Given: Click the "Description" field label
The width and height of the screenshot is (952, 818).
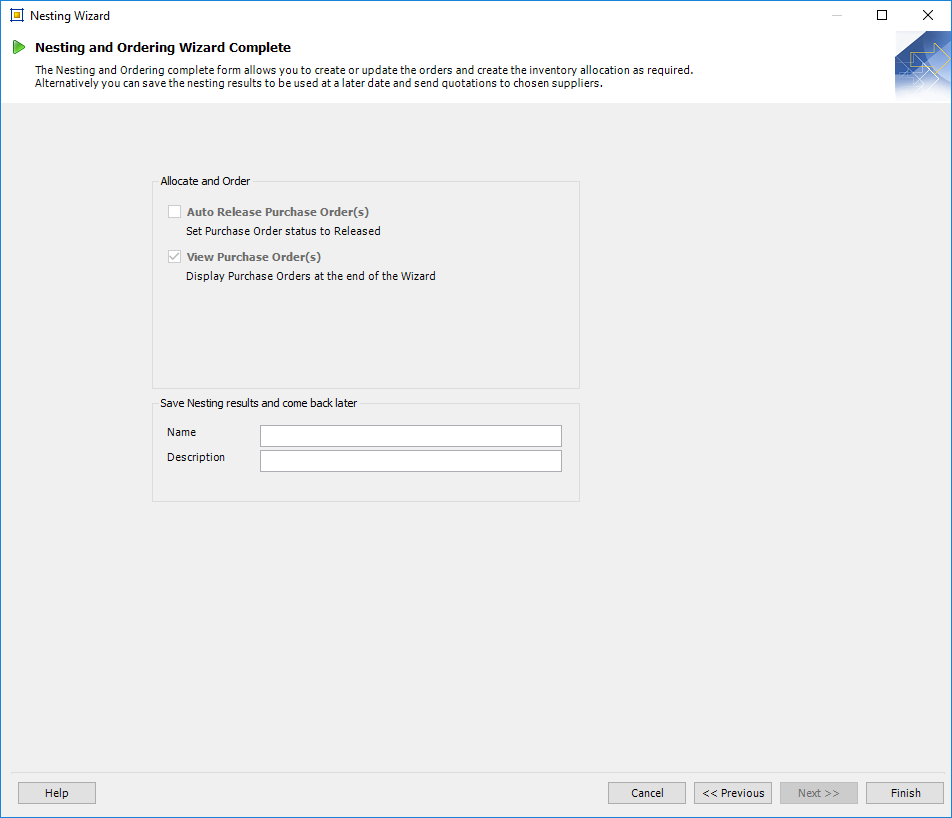Looking at the screenshot, I should 196,457.
